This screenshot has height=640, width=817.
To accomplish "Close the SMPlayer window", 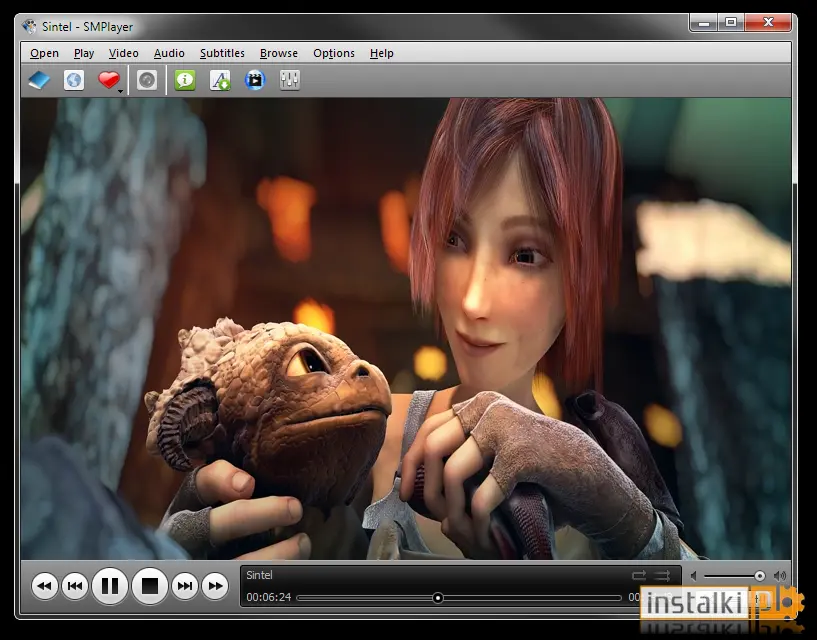I will [768, 22].
